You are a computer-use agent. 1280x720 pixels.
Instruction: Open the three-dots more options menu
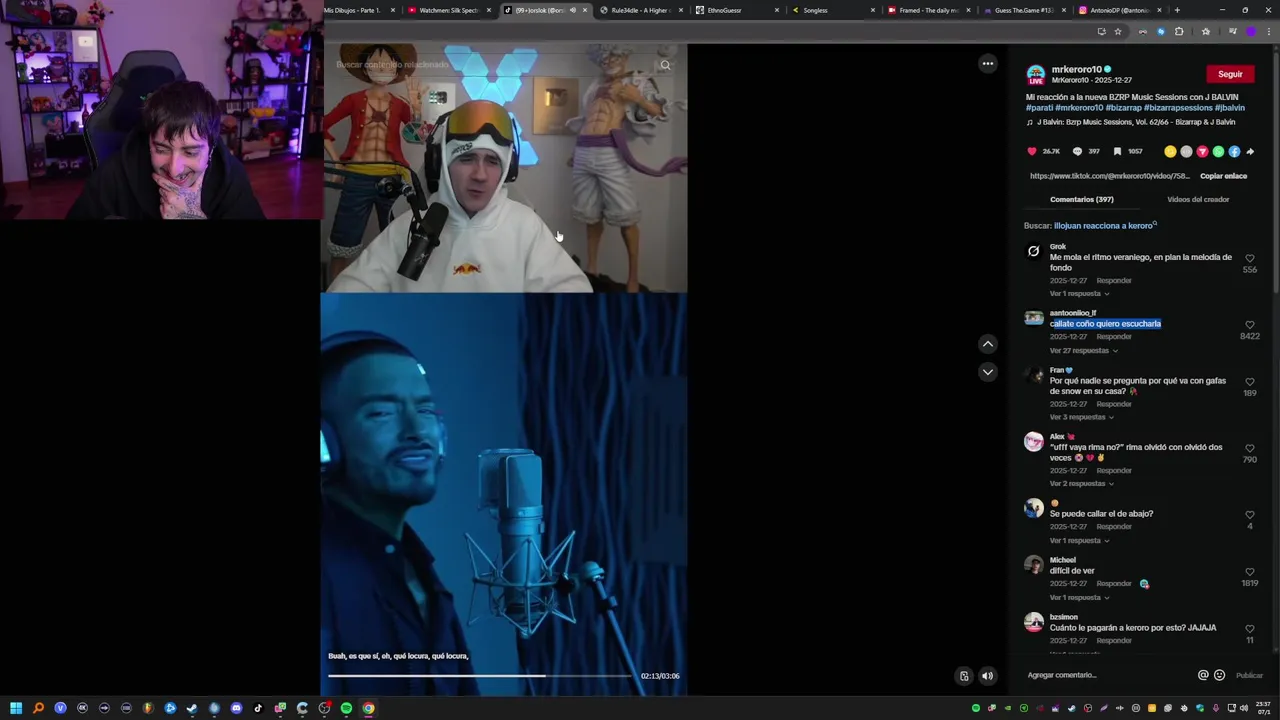tap(988, 64)
